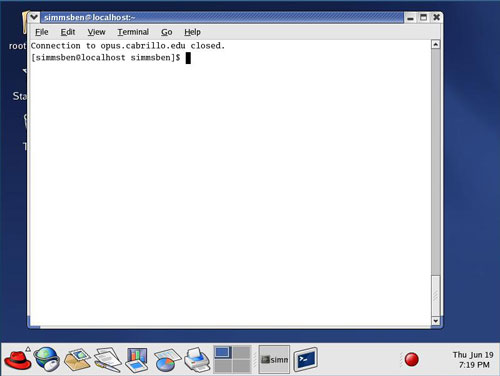
Task: Launch the word processor paper-and-pen icon
Action: (x=107, y=359)
